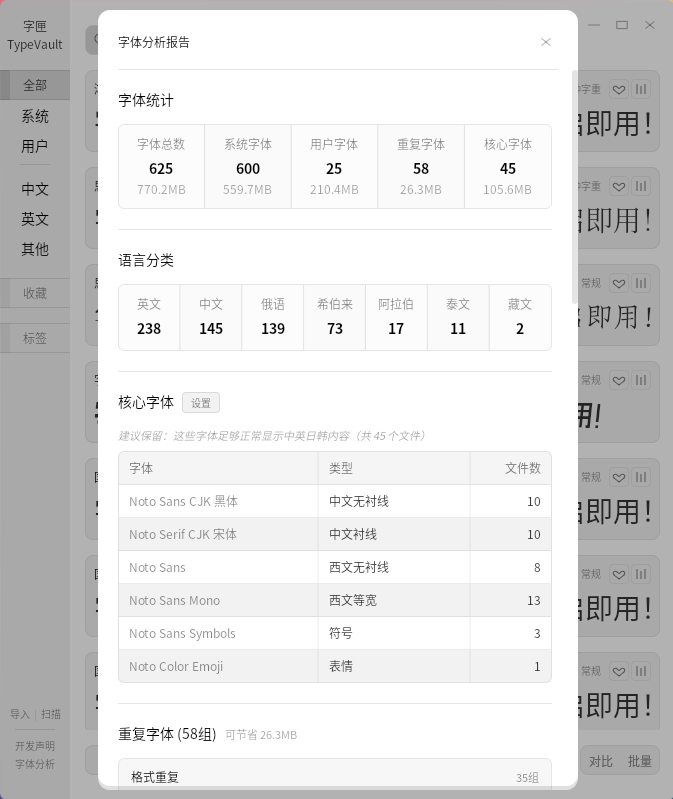Filter by 中文 in sidebar
This screenshot has width=673, height=799.
point(35,189)
